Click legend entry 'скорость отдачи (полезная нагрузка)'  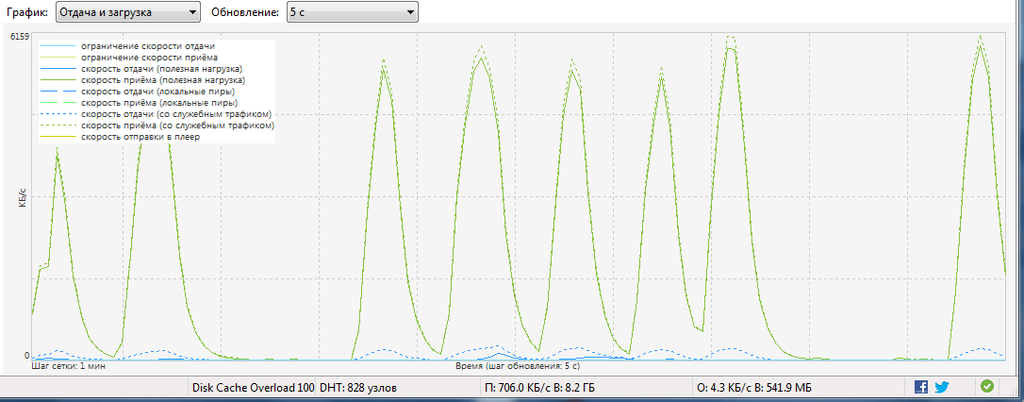162,69
